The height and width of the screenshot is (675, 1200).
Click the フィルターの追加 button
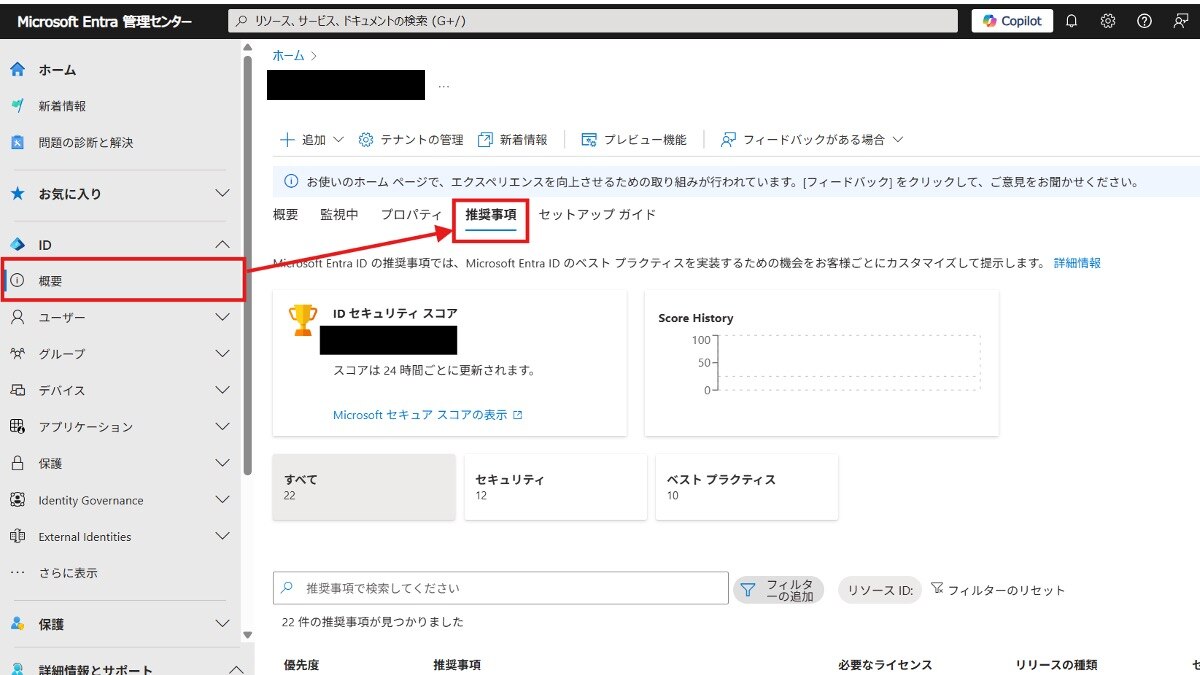779,590
